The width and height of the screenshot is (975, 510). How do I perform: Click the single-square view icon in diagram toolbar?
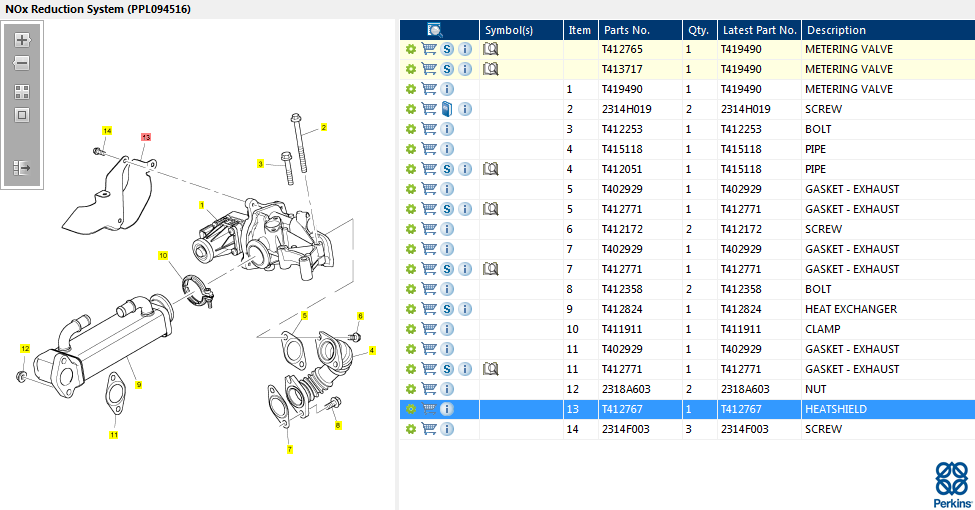click(22, 115)
